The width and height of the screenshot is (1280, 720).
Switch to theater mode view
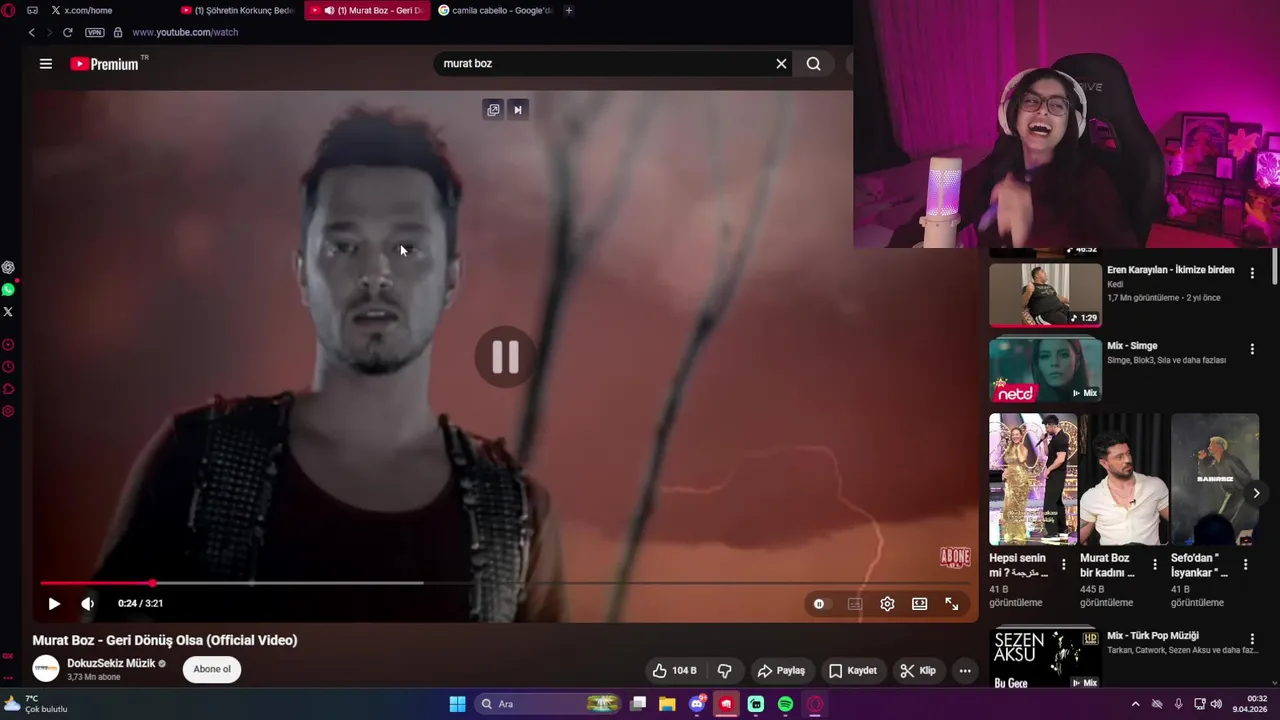tap(919, 604)
